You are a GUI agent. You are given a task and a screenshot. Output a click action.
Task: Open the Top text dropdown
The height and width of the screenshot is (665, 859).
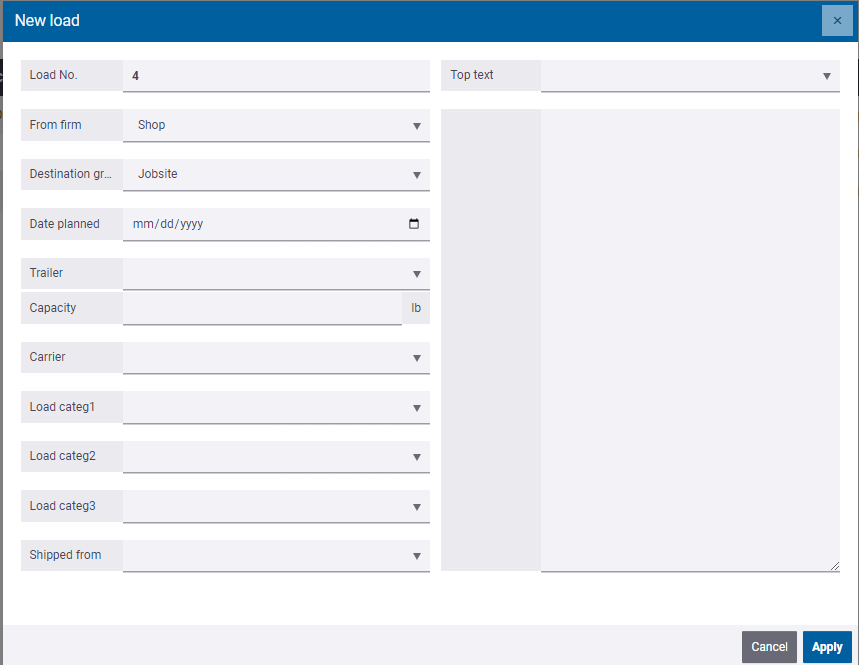coord(690,76)
